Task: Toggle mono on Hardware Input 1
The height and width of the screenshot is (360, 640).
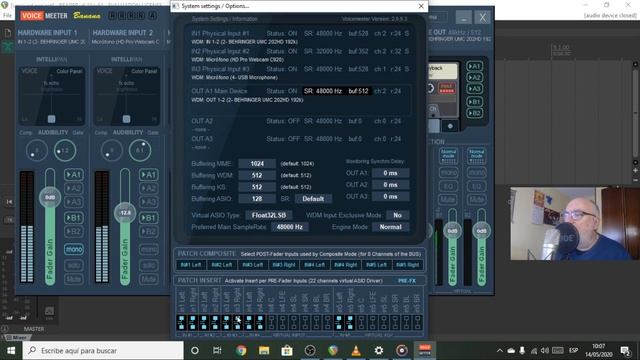Action: tap(73, 249)
